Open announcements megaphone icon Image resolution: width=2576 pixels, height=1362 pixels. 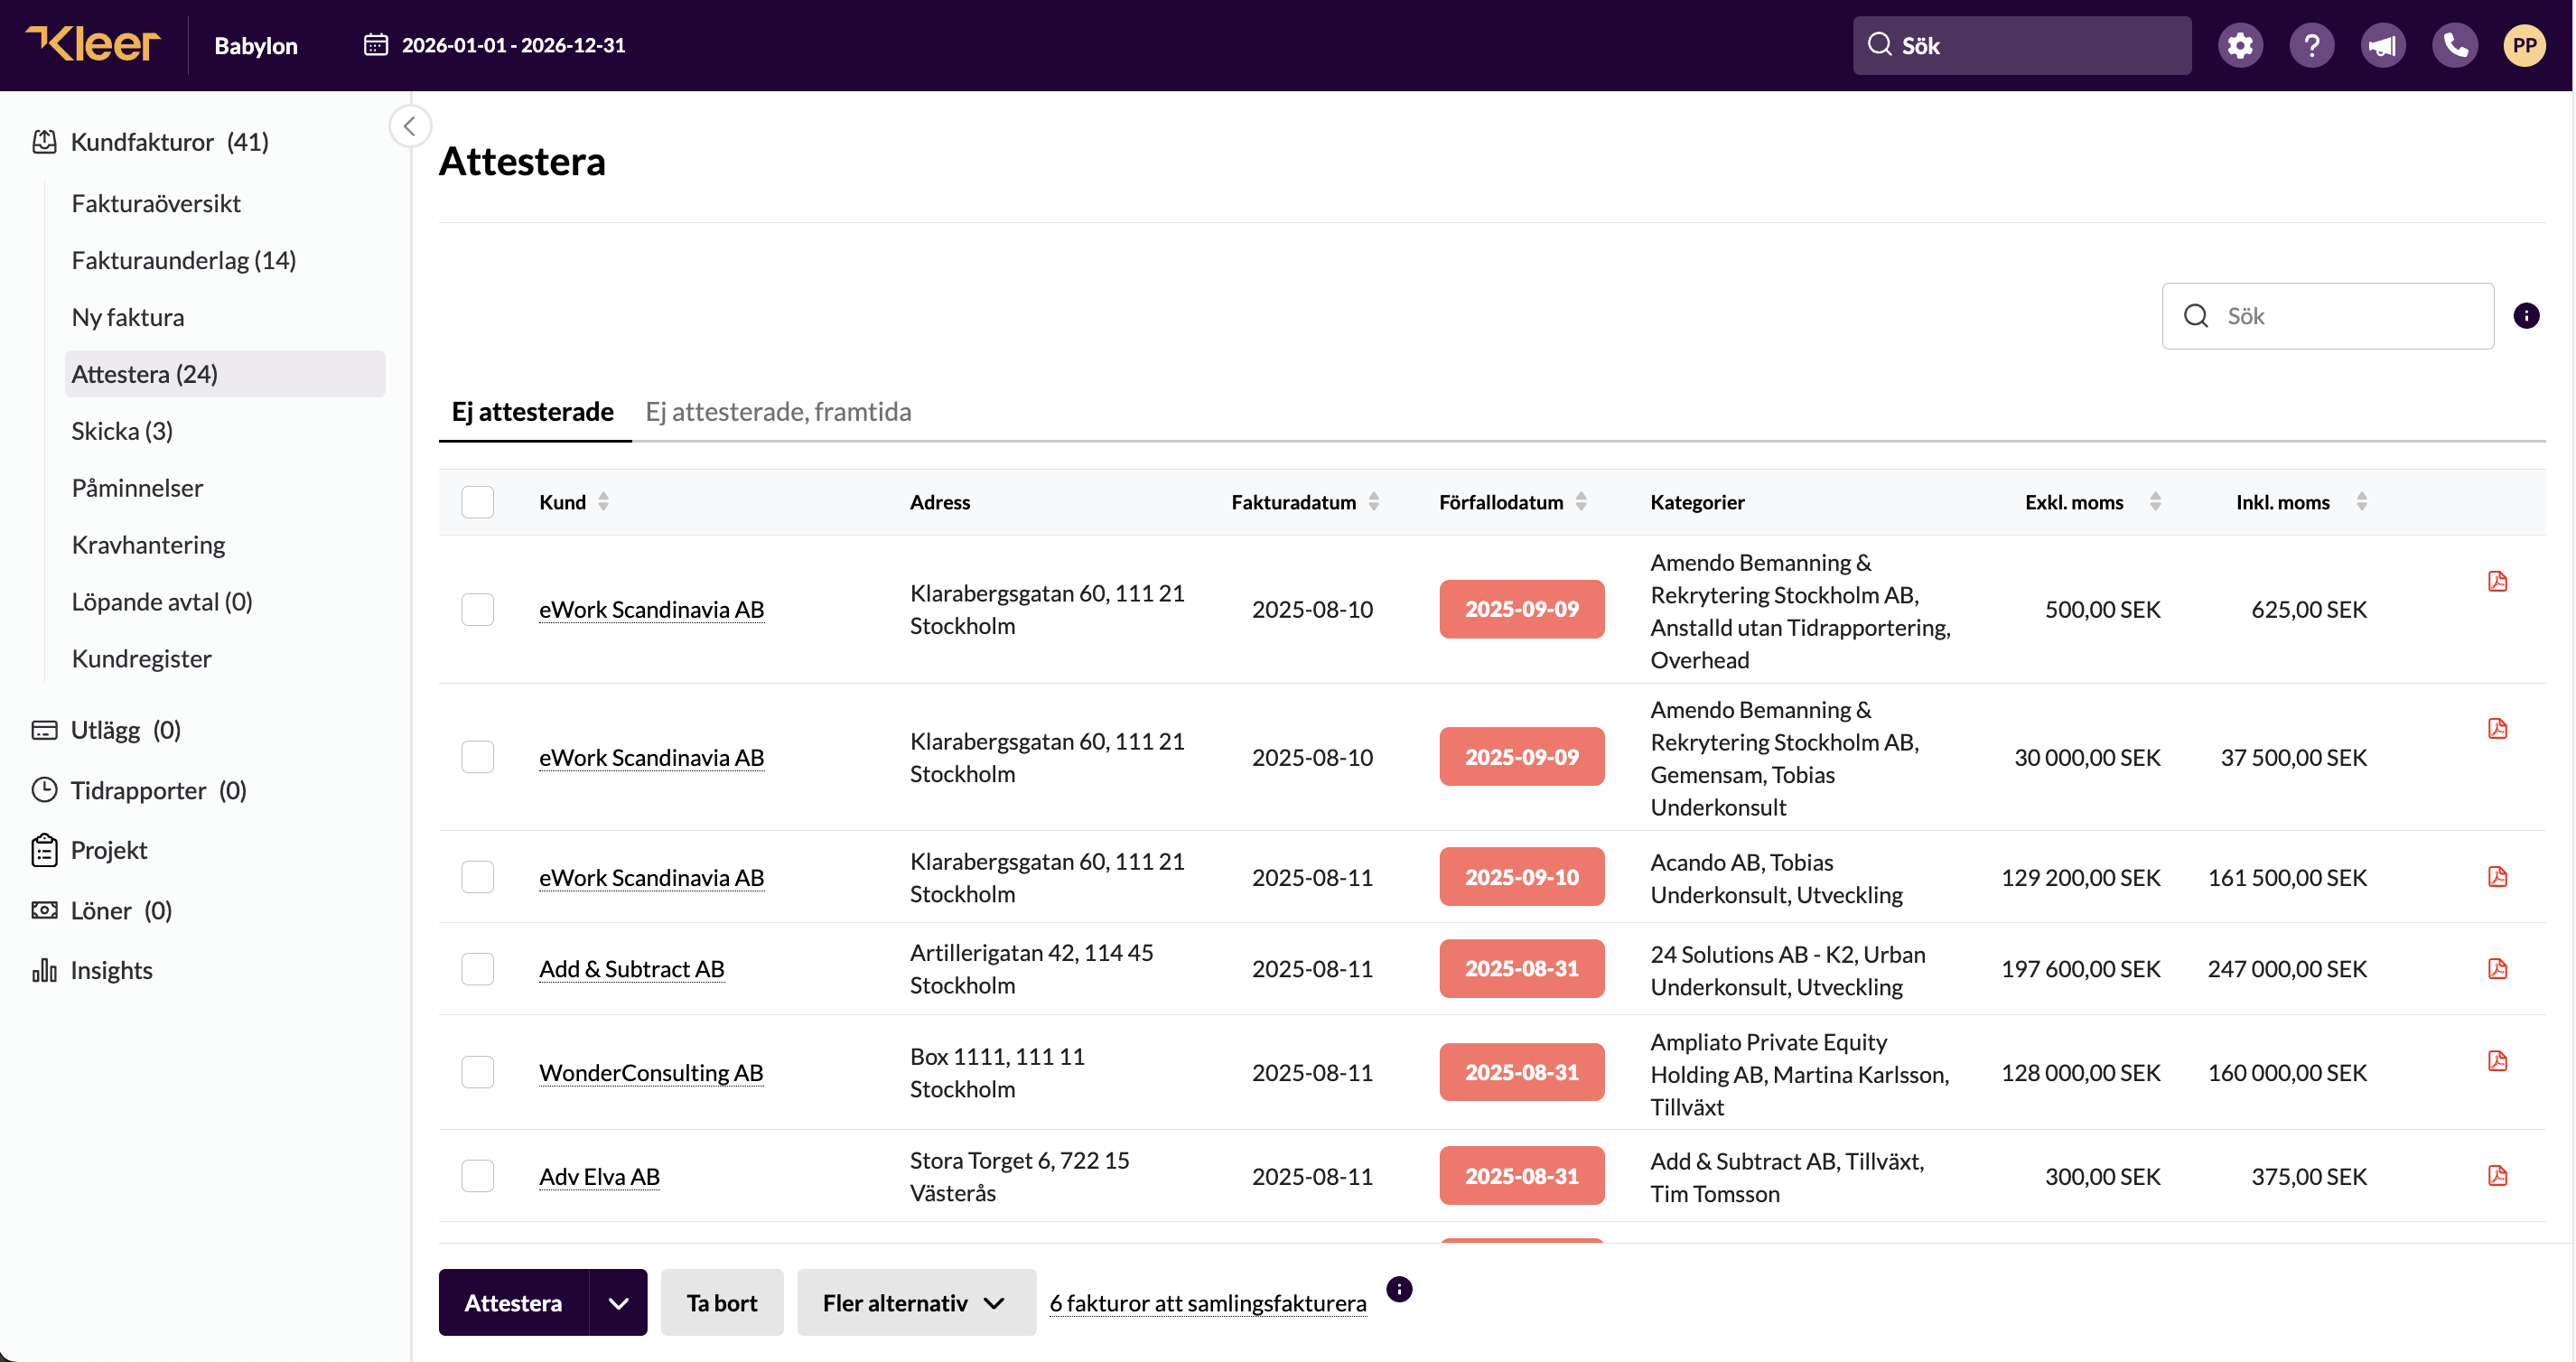(x=2383, y=45)
